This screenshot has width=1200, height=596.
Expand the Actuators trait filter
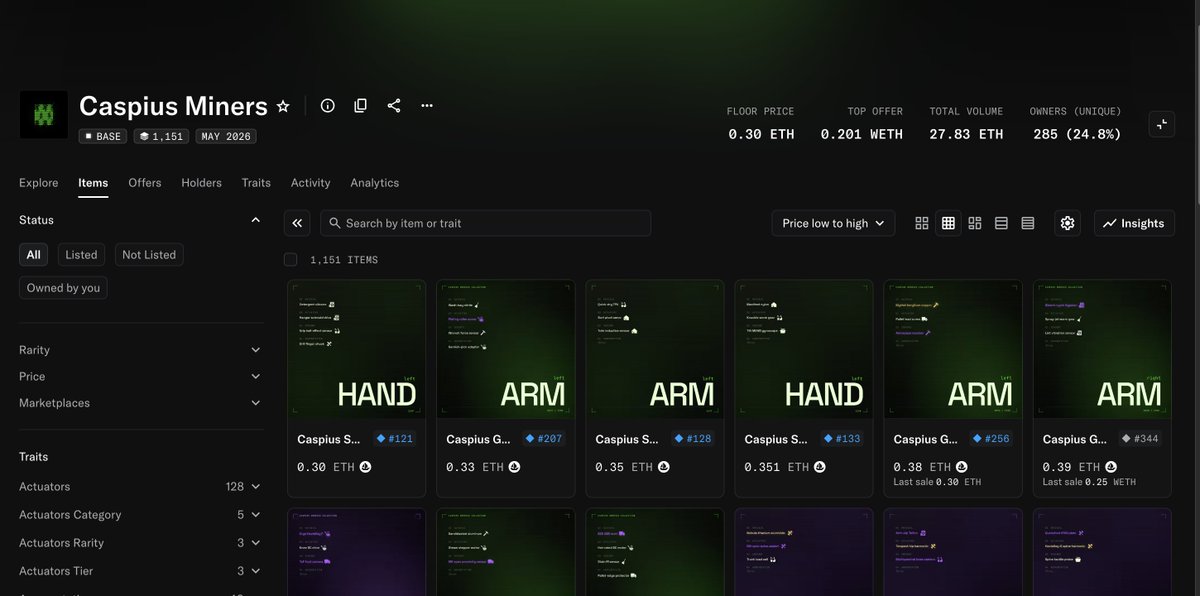point(141,487)
